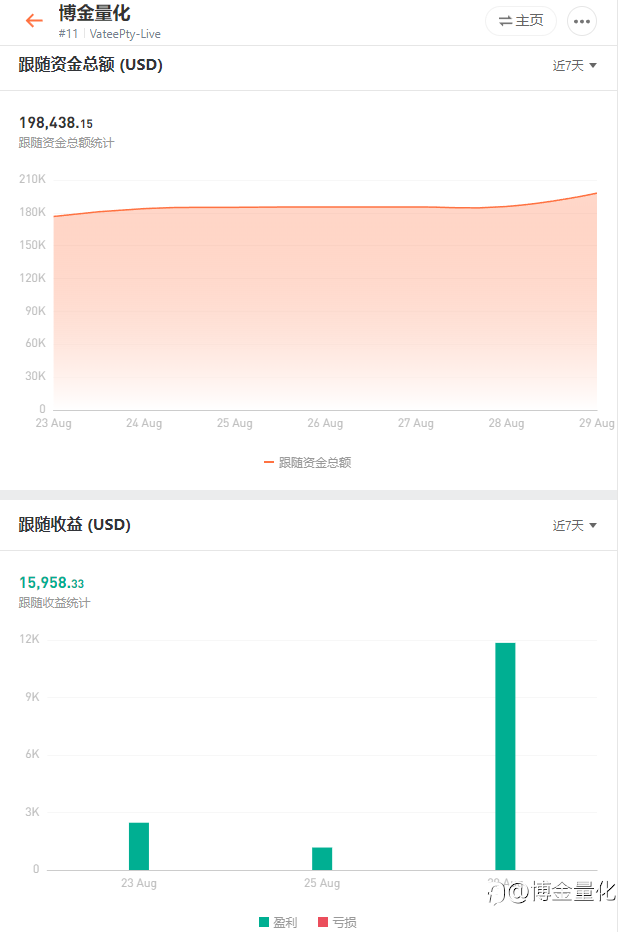The image size is (622, 932).
Task: Open 近7天 dropdown for 跟随资金总额
Action: click(x=574, y=66)
